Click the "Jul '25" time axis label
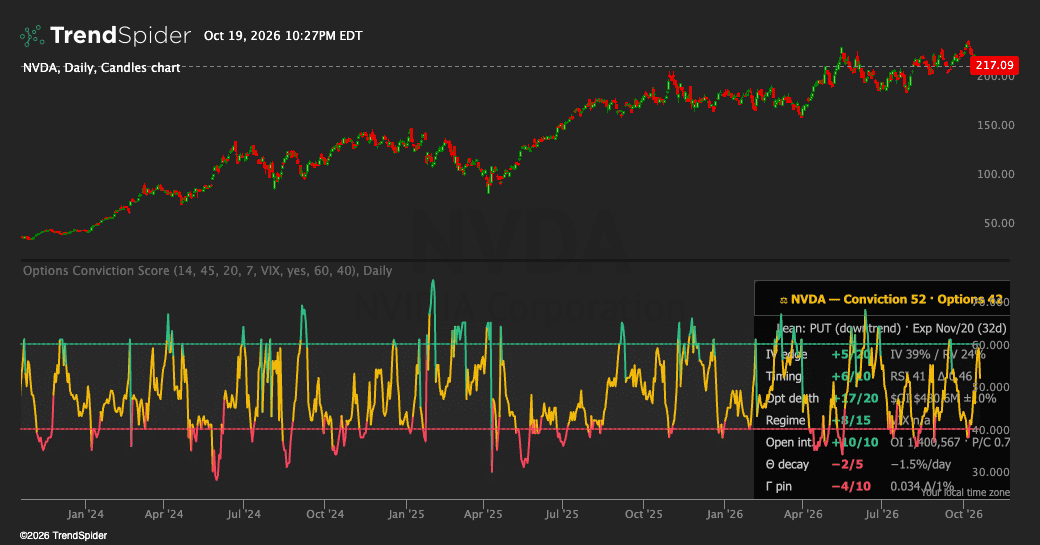1040x545 pixels. (x=562, y=514)
